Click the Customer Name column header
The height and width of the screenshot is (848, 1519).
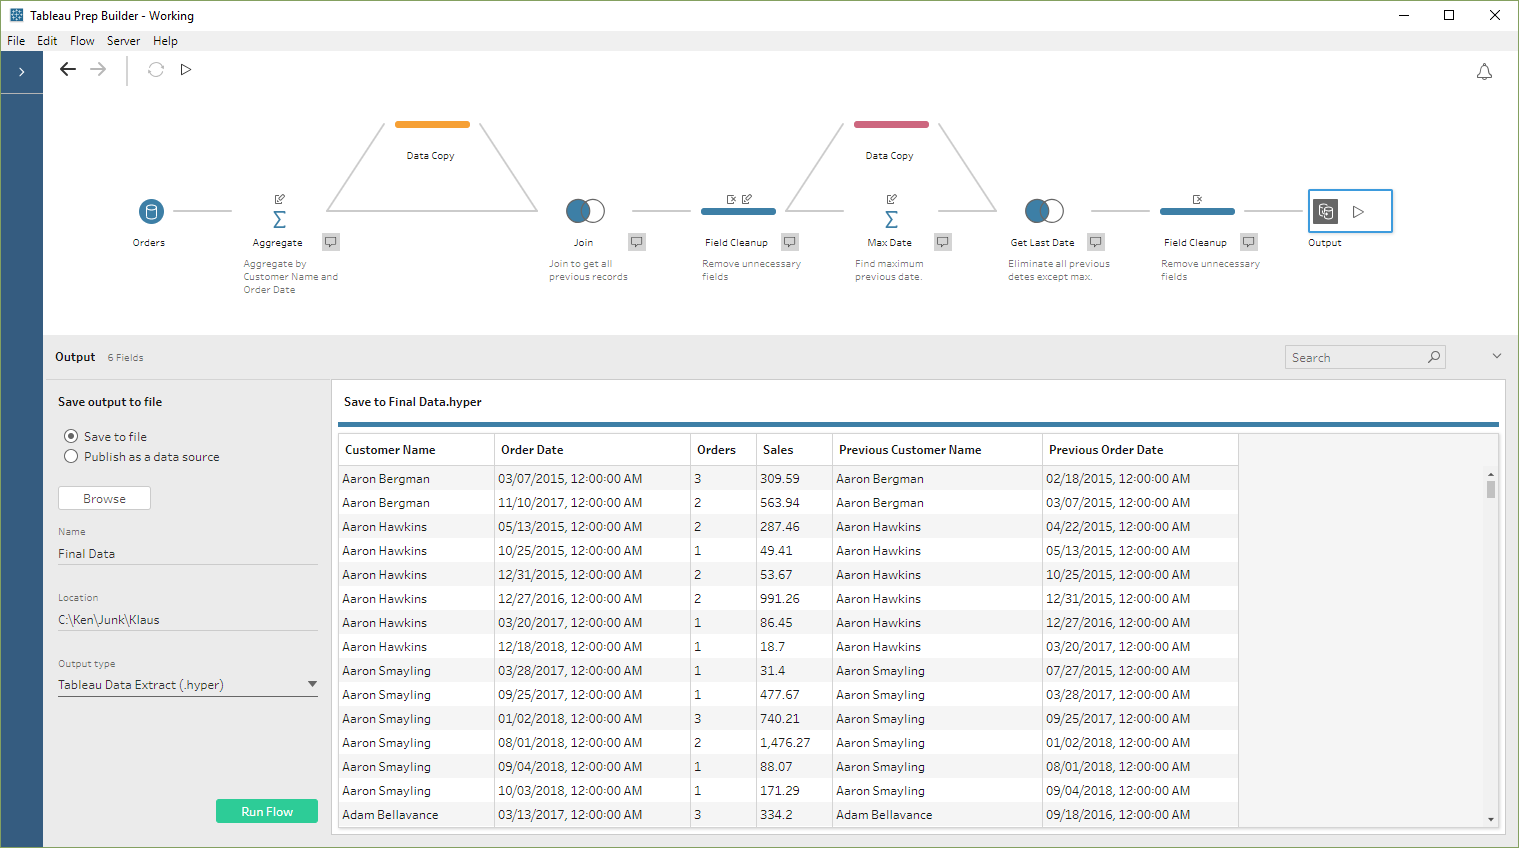click(x=417, y=450)
